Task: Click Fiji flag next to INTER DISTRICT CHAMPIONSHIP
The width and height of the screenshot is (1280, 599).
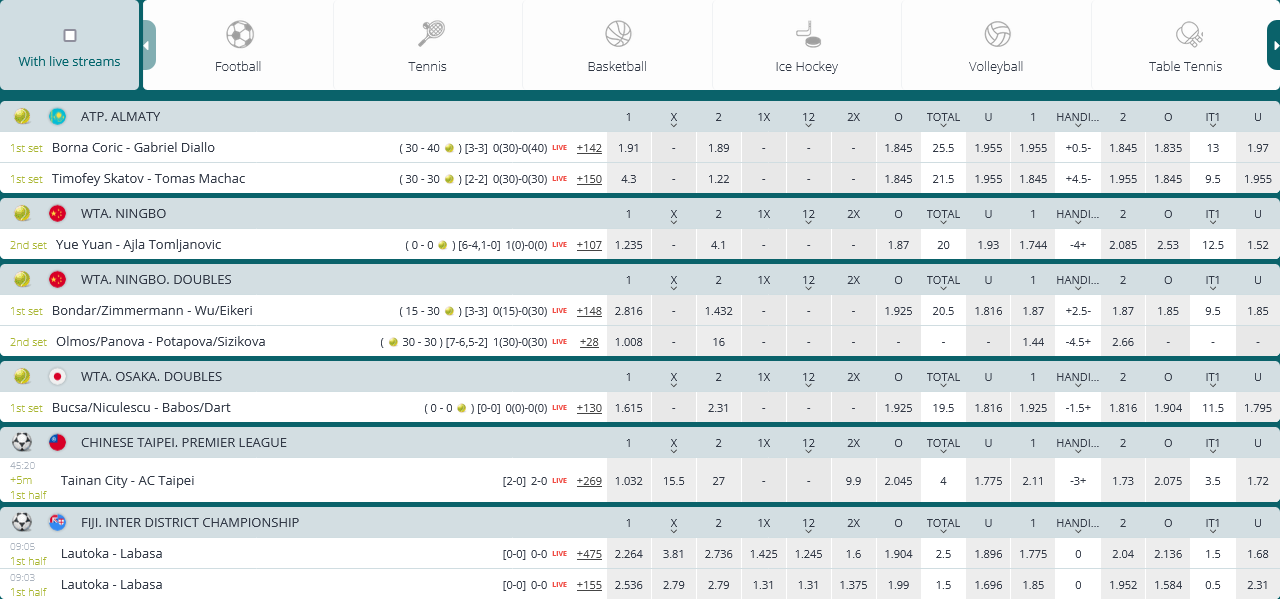Action: (57, 522)
